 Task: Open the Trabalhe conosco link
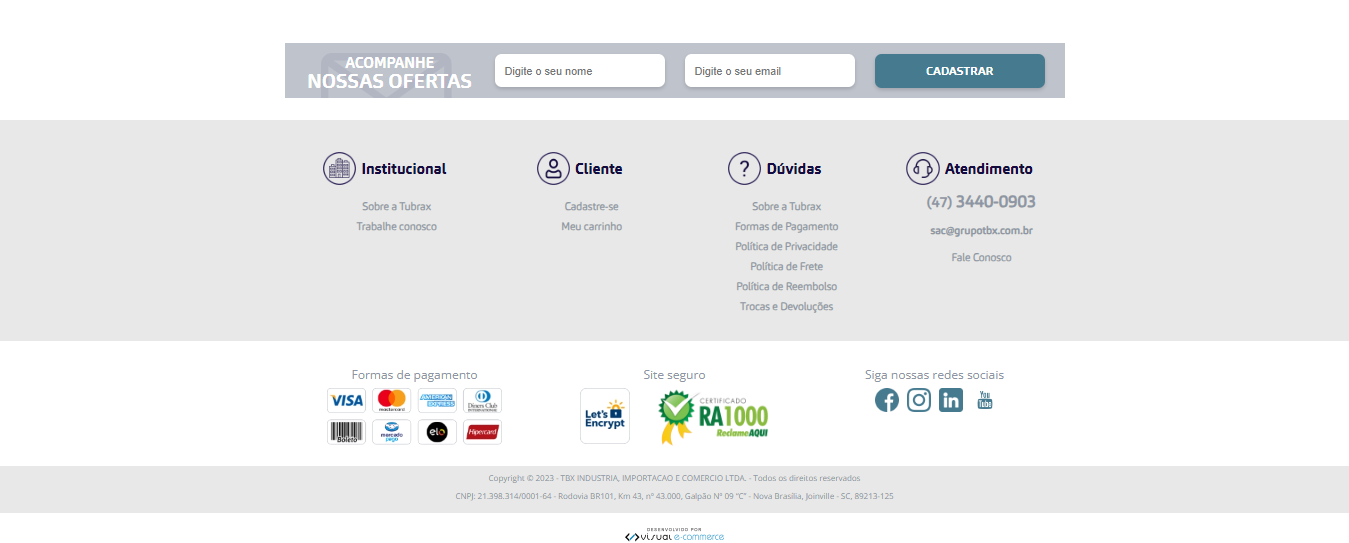[x=397, y=227]
